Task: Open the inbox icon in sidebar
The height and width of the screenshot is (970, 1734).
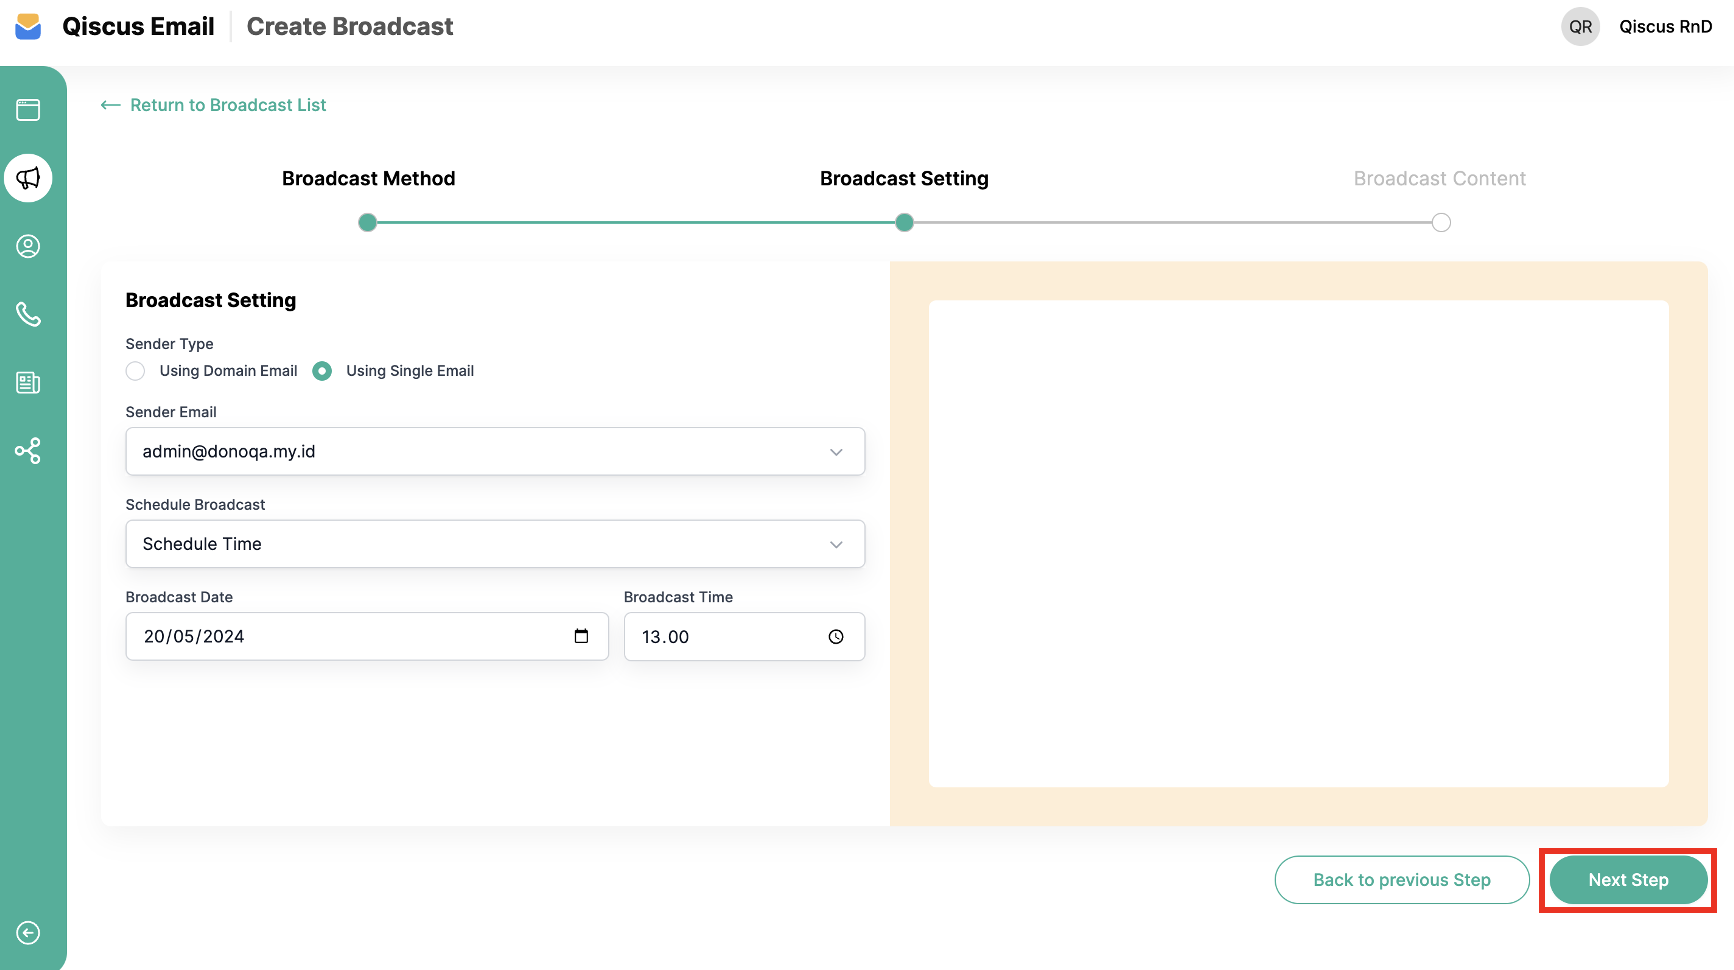Action: (28, 110)
